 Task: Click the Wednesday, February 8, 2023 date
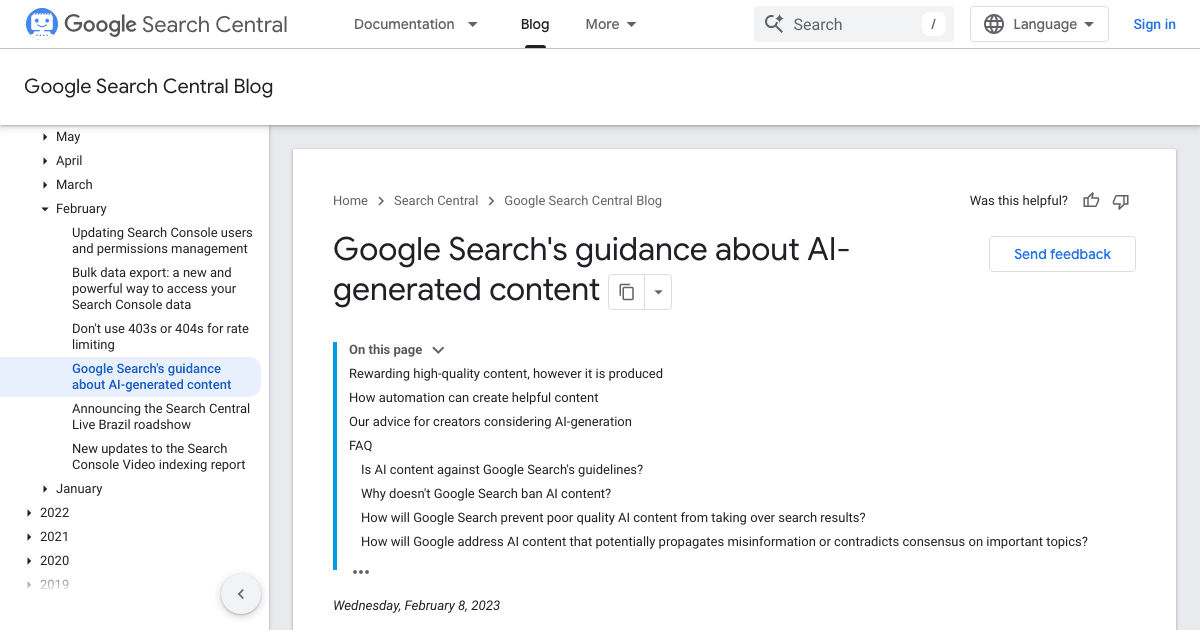417,606
